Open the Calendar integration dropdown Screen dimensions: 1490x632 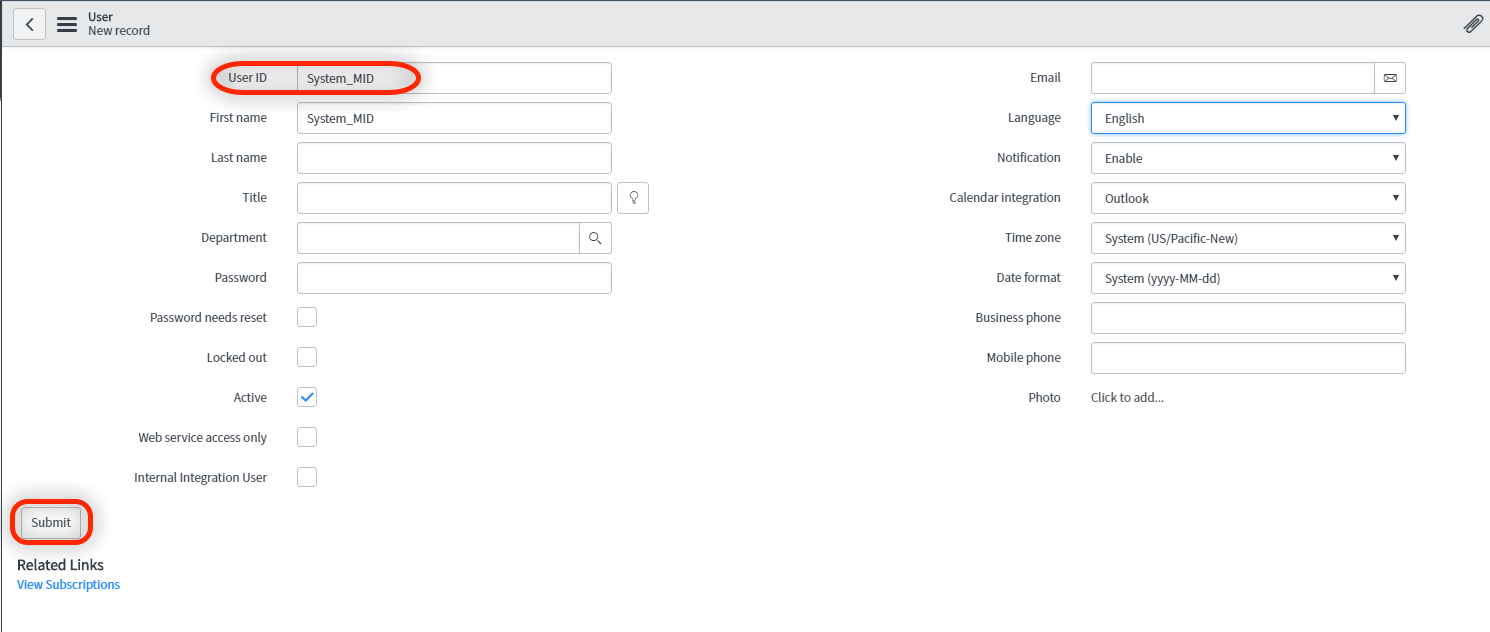1247,198
